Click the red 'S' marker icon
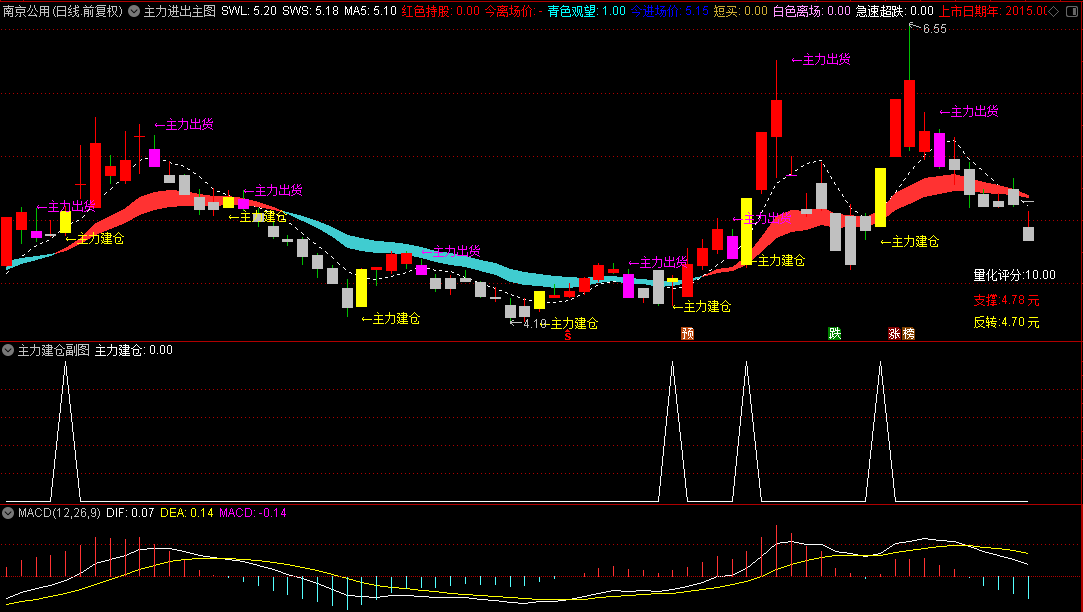The image size is (1083, 612). tap(568, 335)
